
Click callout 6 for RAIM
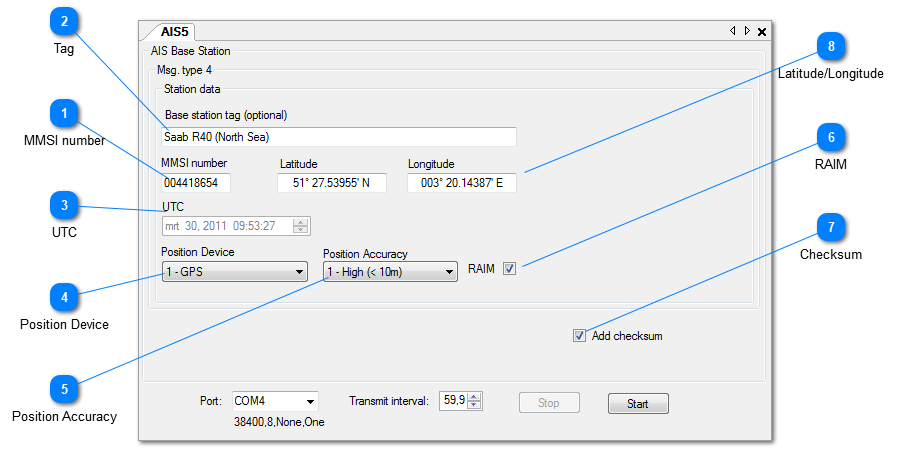click(830, 137)
